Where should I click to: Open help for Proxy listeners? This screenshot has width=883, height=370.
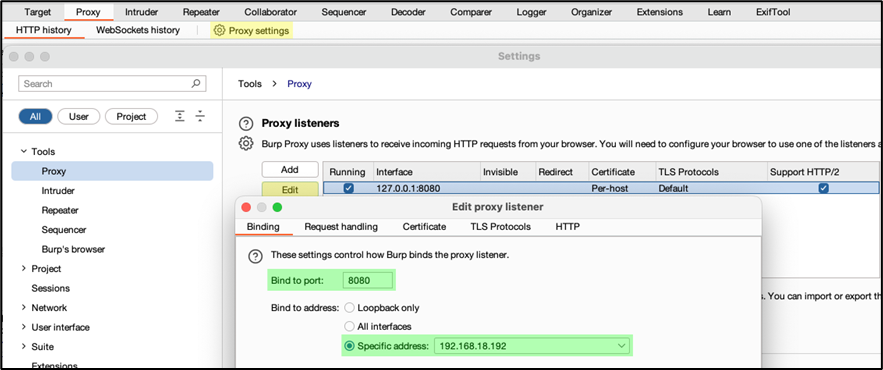pos(246,123)
